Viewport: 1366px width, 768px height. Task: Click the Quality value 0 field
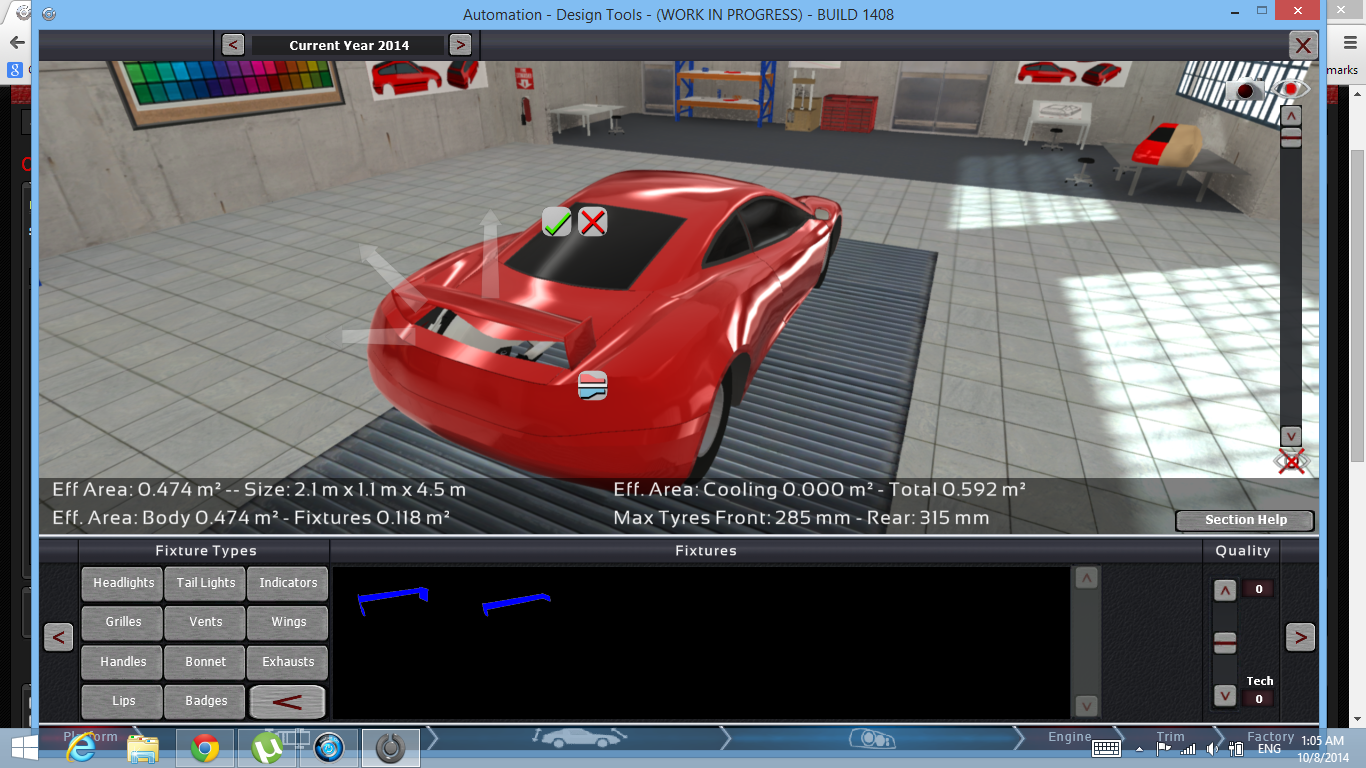tap(1259, 589)
